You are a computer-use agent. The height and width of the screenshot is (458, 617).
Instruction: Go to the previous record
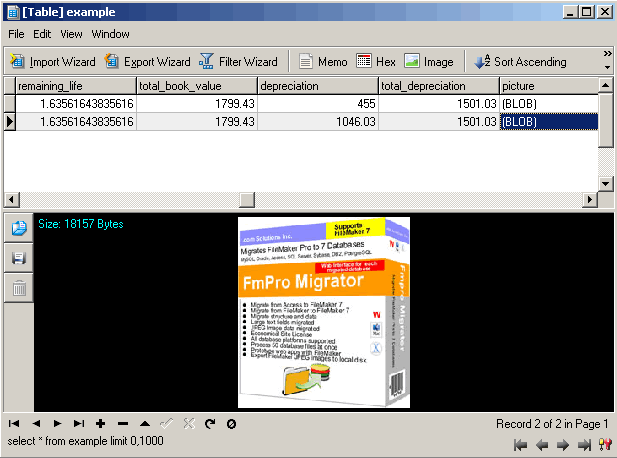pyautogui.click(x=36, y=423)
